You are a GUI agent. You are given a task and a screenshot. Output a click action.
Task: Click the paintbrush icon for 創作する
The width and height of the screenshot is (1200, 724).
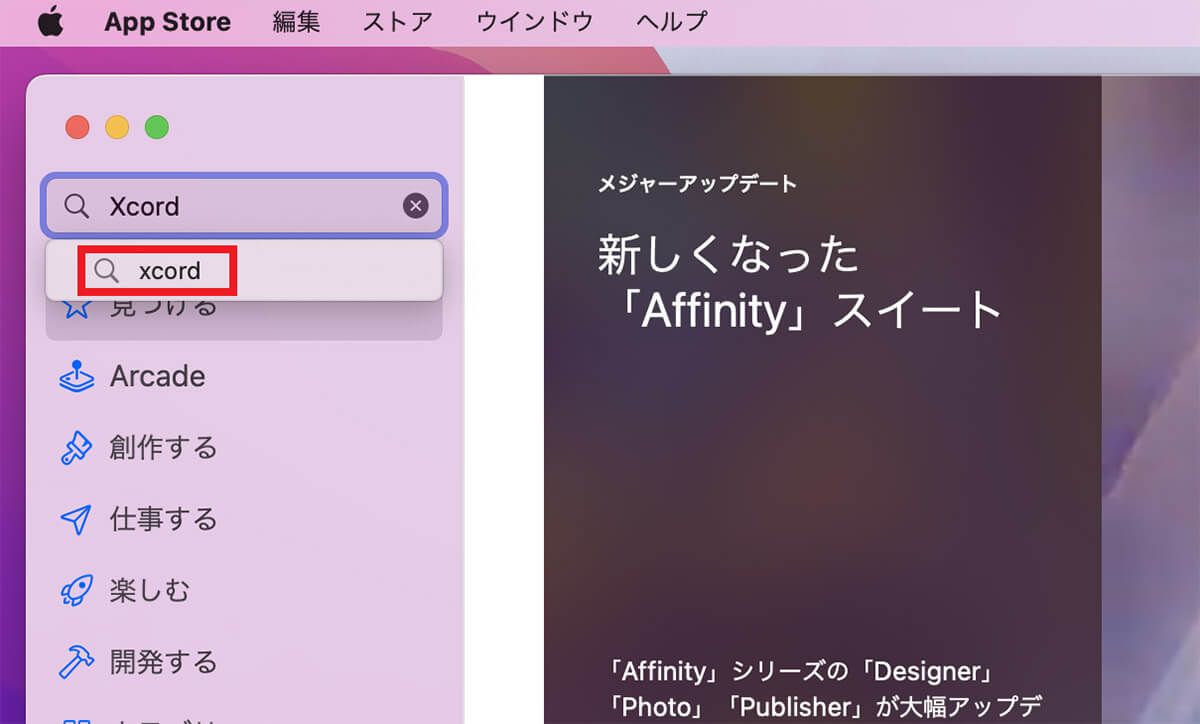tap(77, 448)
